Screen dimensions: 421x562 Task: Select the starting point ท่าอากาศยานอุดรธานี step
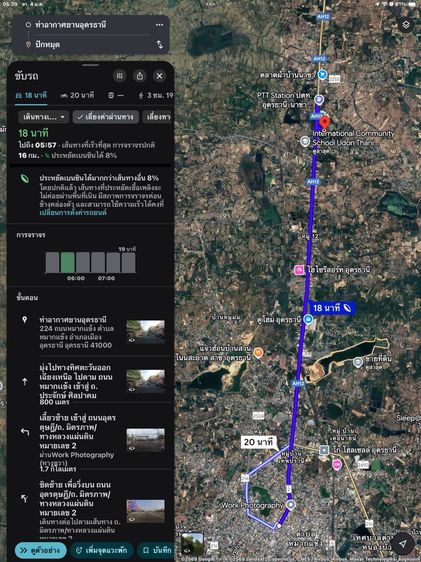pyautogui.click(x=91, y=332)
